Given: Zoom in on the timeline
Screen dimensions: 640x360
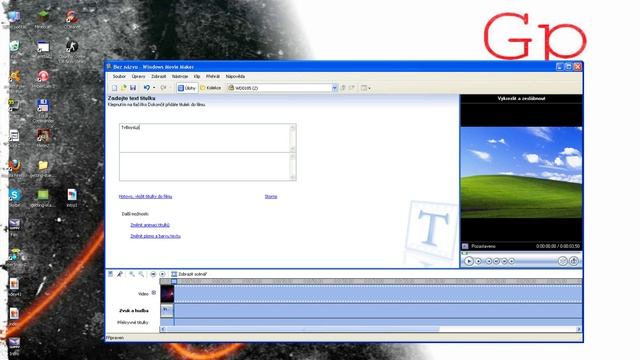Looking at the screenshot, I should click(x=132, y=274).
